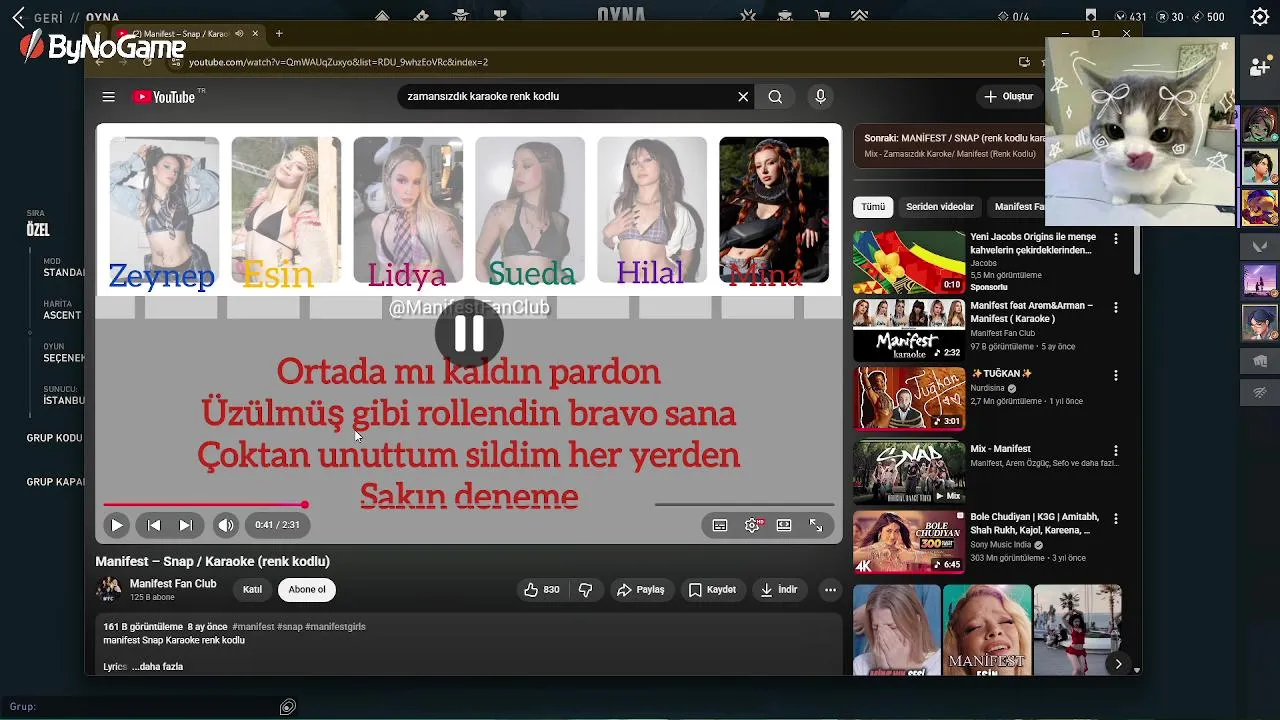Share the video via Paylaş
This screenshot has height=720, width=1280.
pyautogui.click(x=641, y=590)
